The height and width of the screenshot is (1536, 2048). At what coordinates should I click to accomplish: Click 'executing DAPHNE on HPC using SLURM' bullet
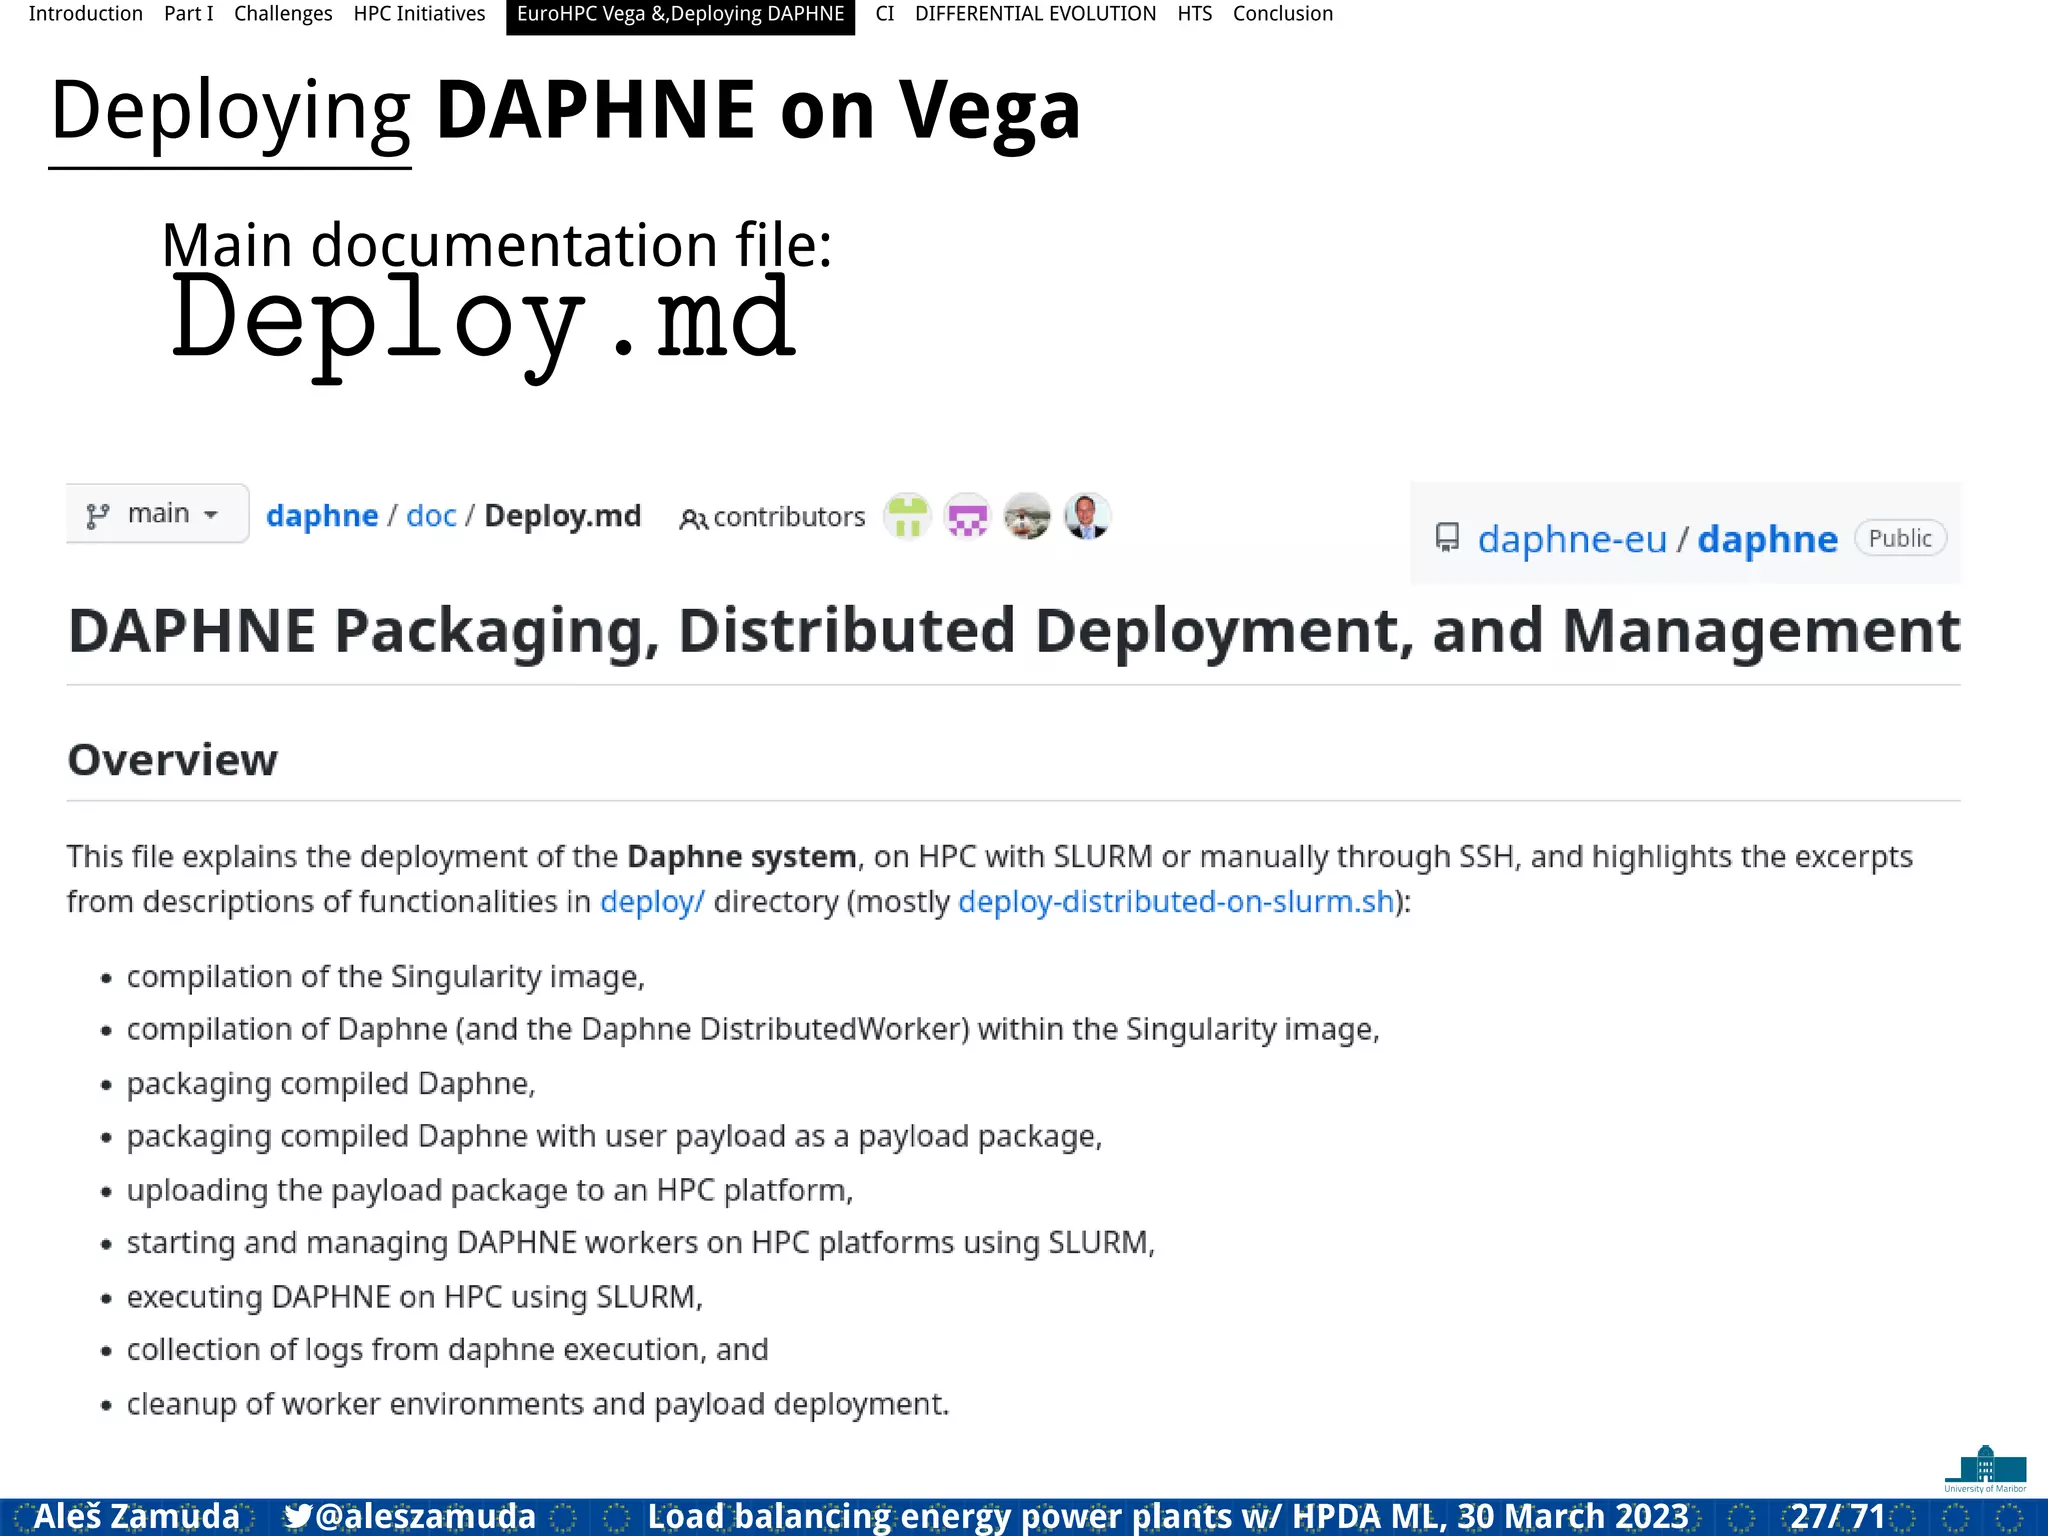[415, 1297]
